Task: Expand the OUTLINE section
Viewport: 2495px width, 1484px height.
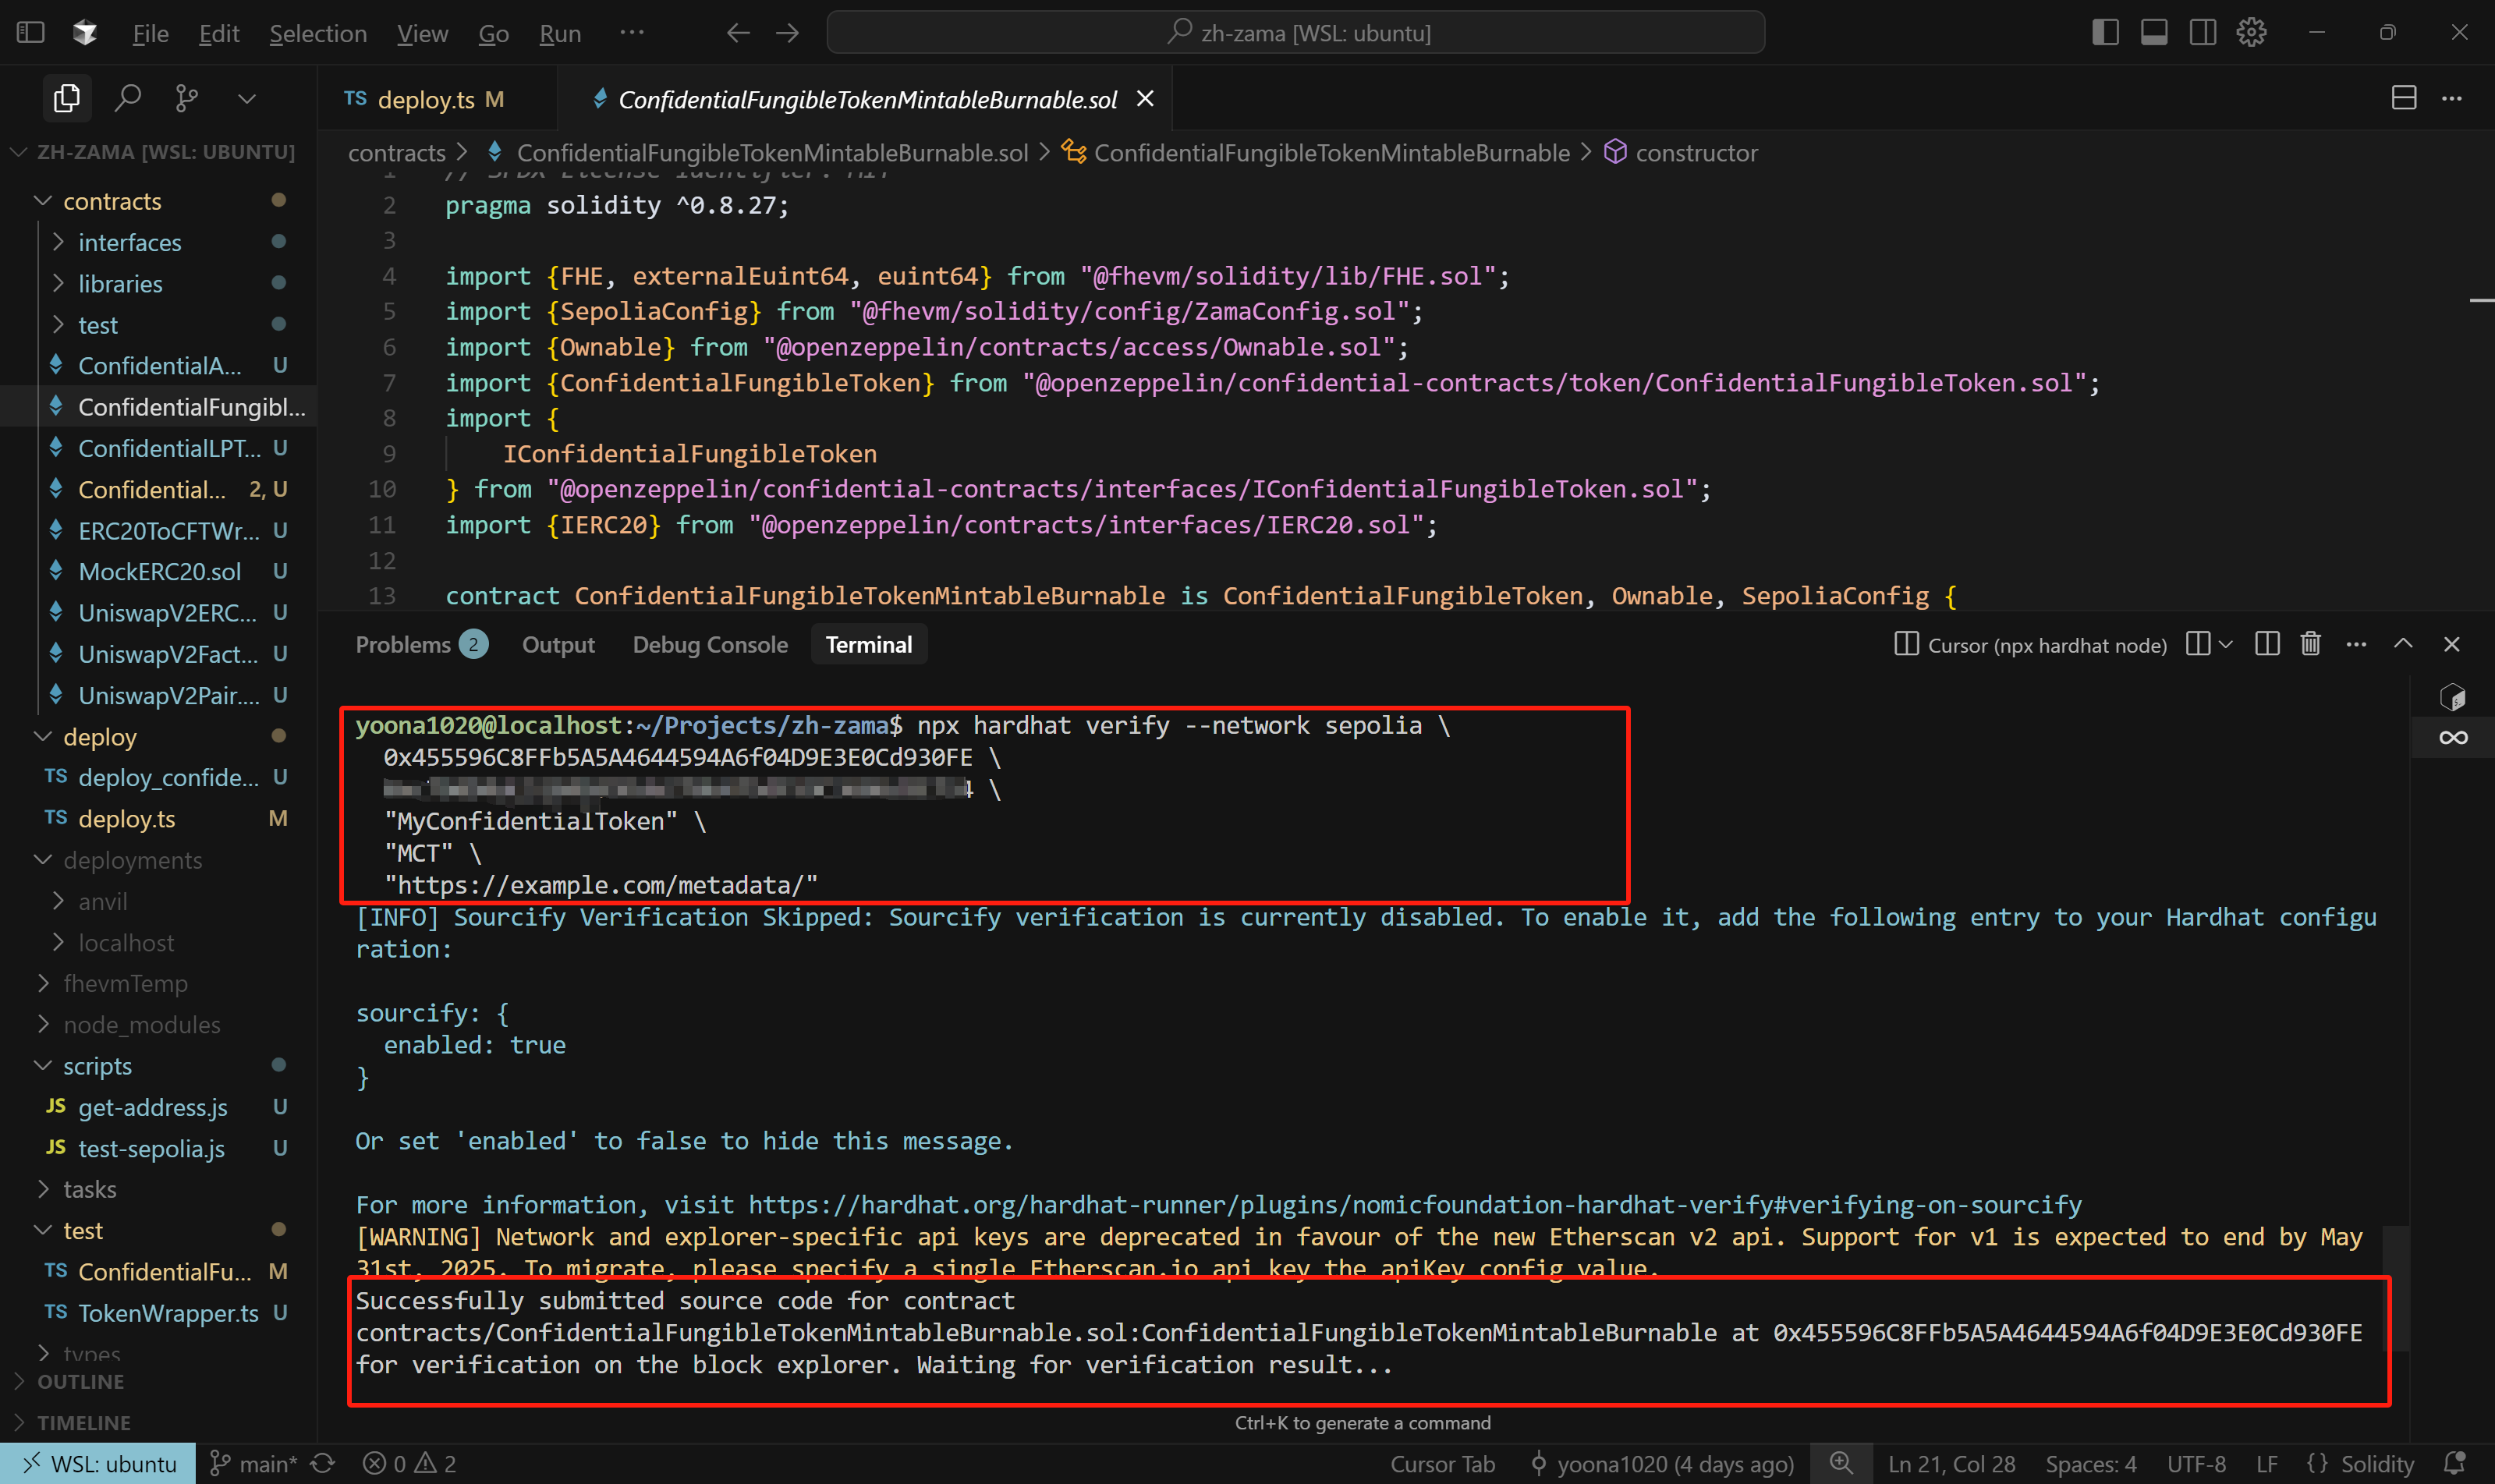Action: pos(158,1381)
